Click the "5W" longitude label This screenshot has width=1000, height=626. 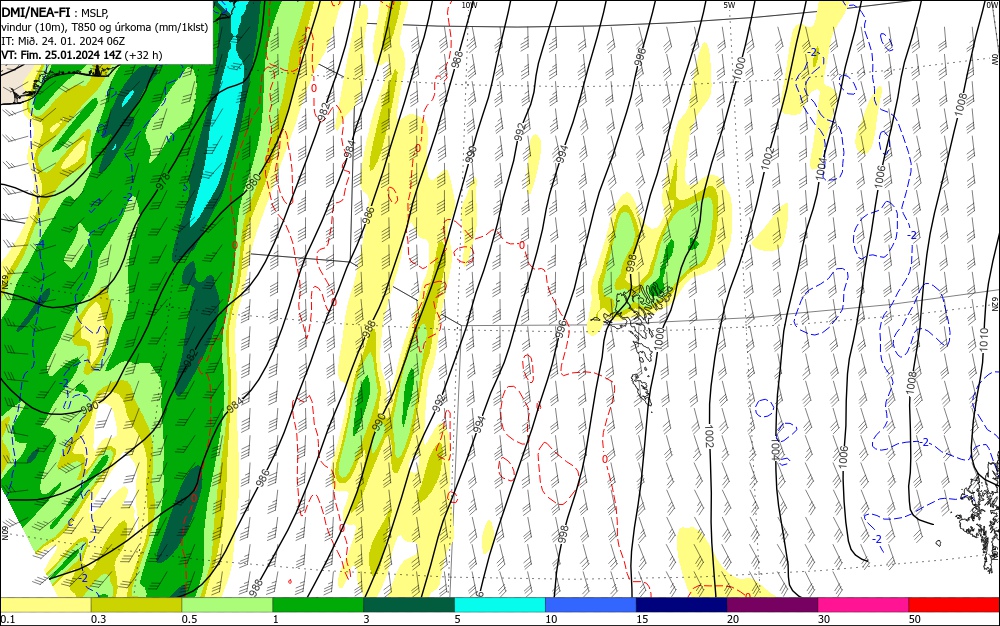point(730,5)
